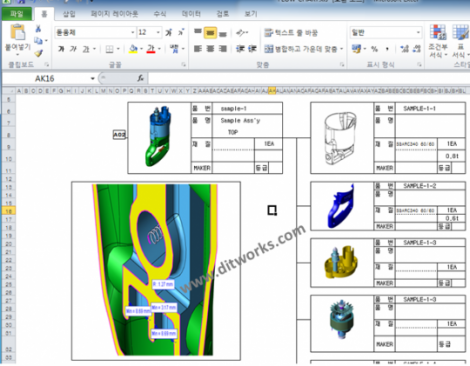Toggle italic text formatting
The width and height of the screenshot is (470, 366).
(x=73, y=49)
